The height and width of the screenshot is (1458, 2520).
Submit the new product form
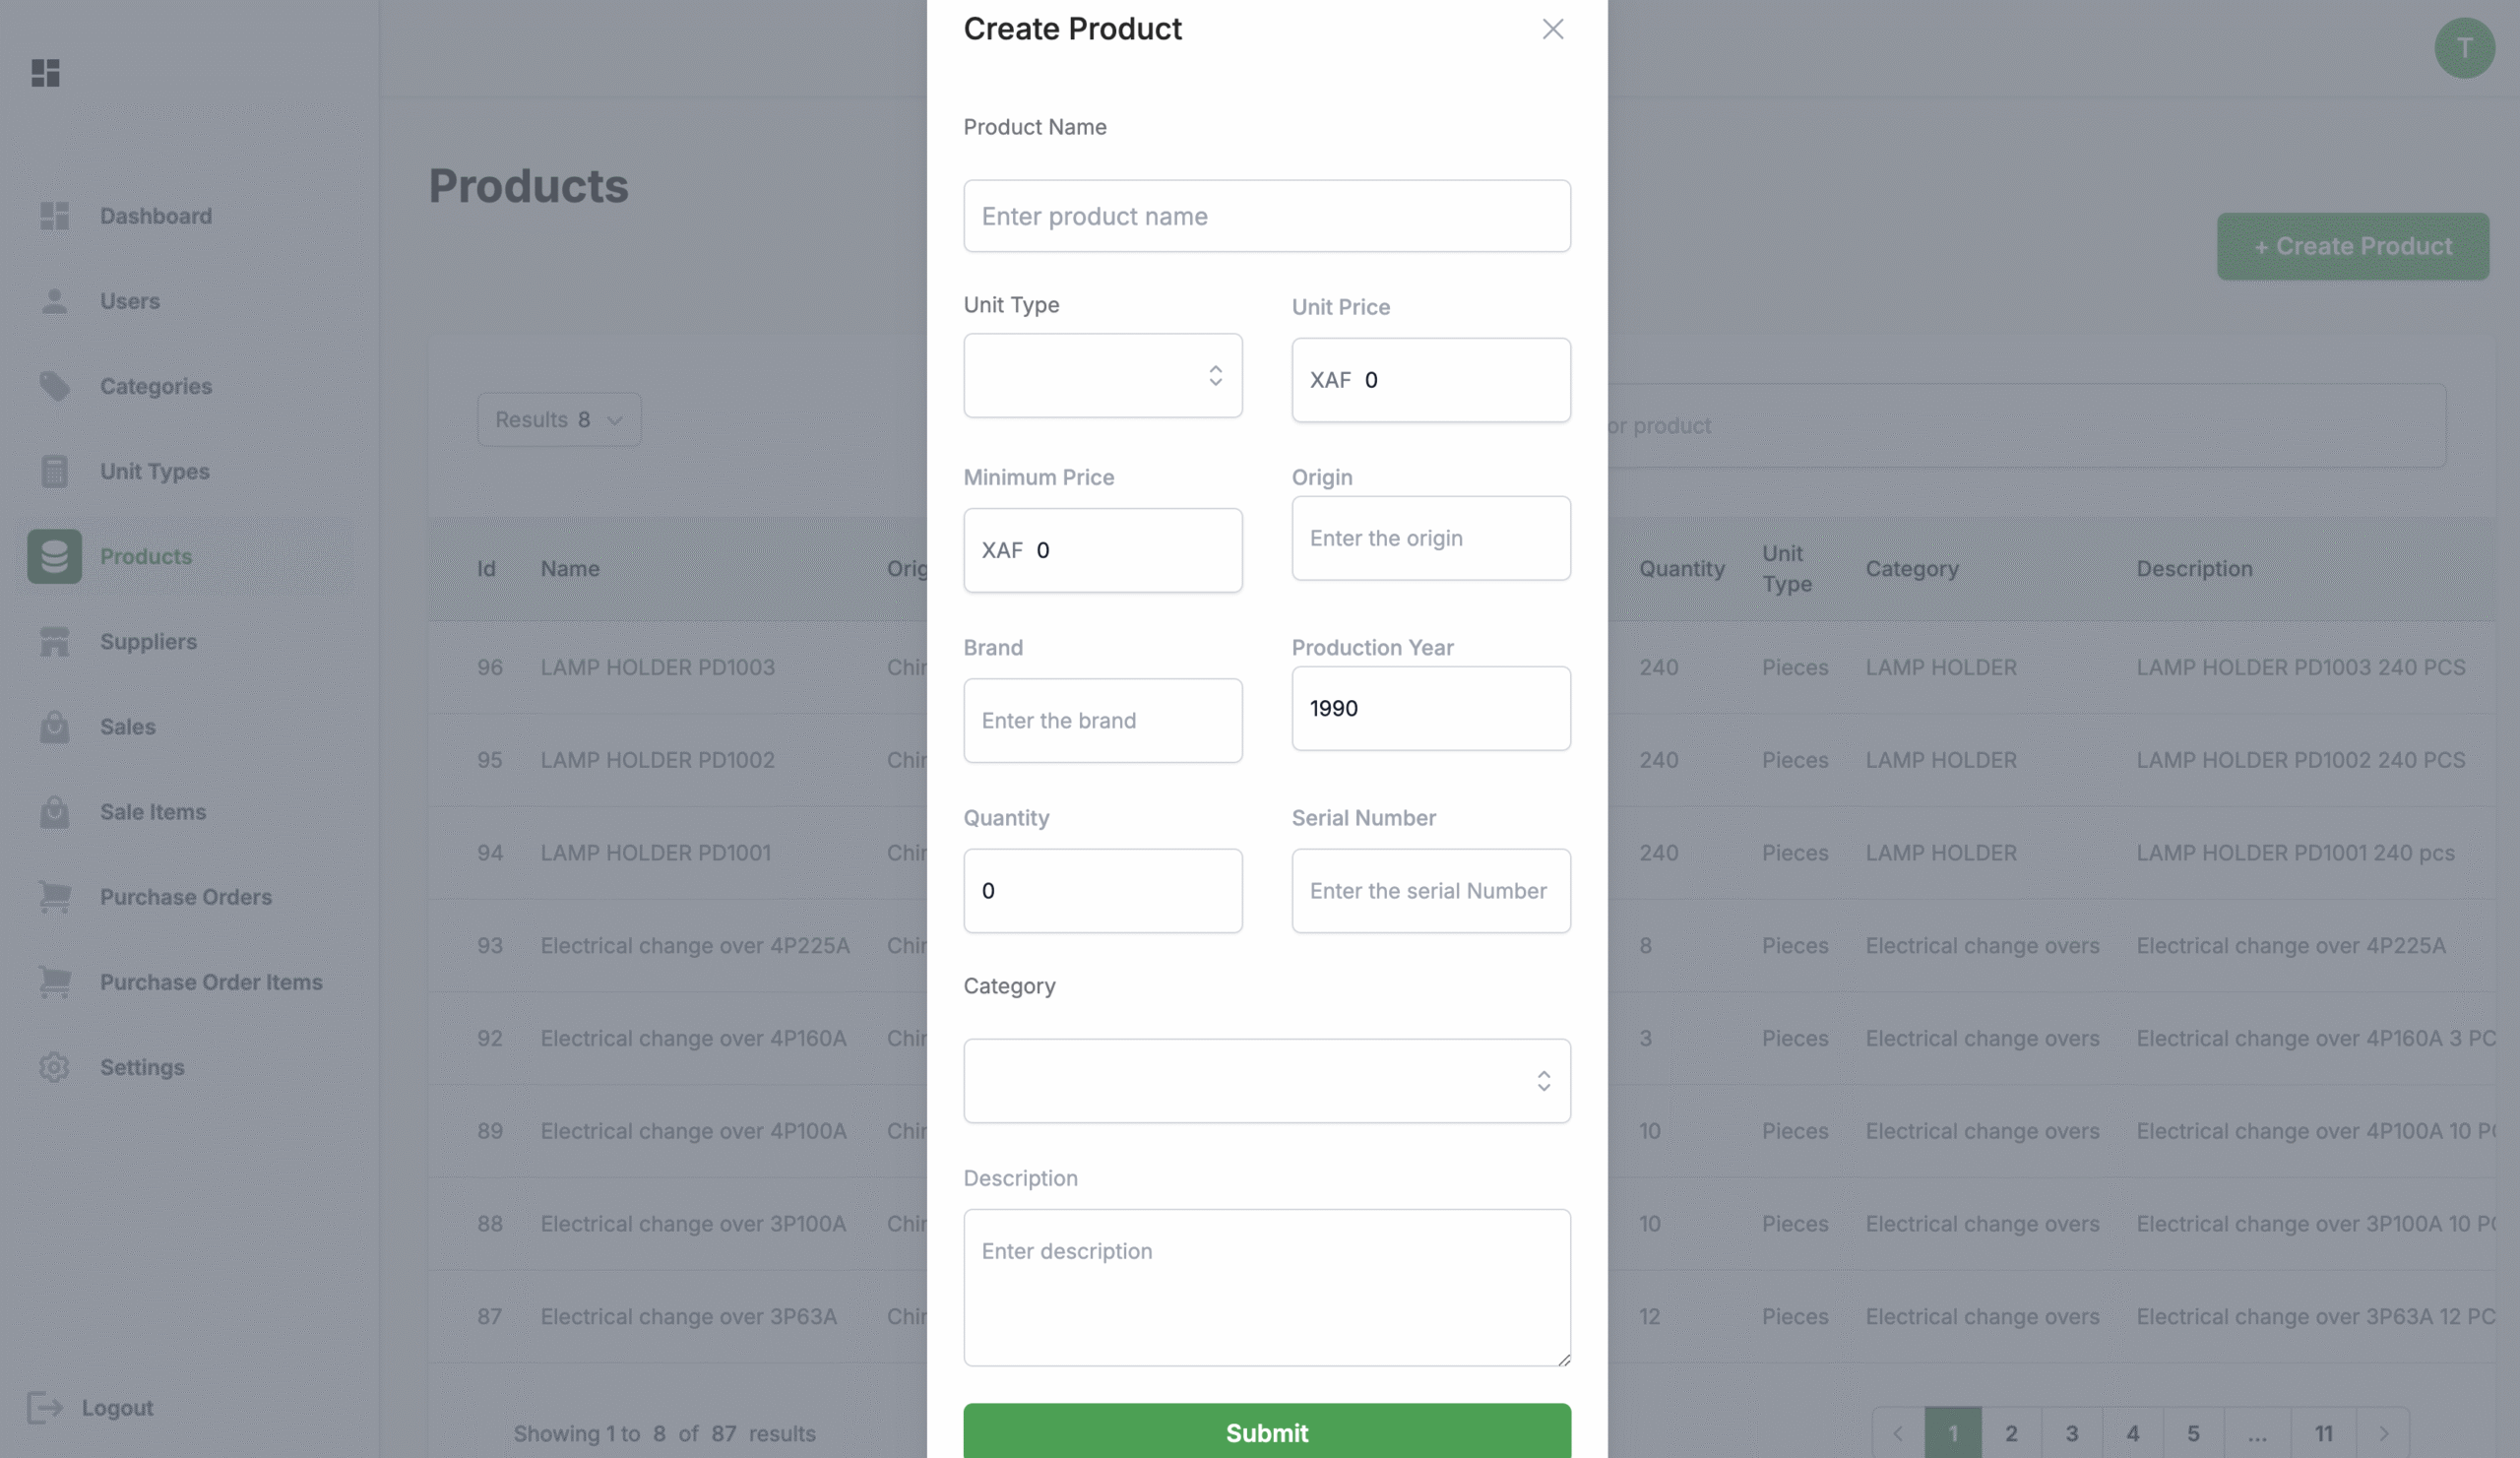(1266, 1432)
